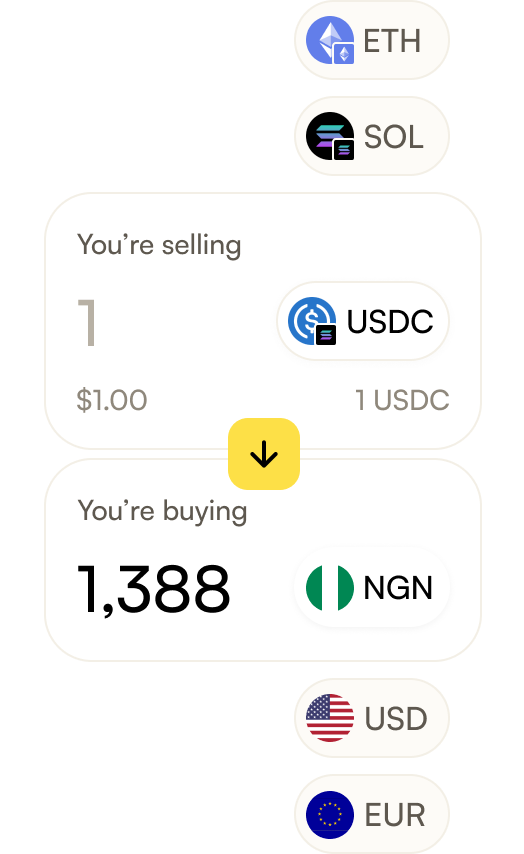Click the You're selling heading

pos(159,245)
